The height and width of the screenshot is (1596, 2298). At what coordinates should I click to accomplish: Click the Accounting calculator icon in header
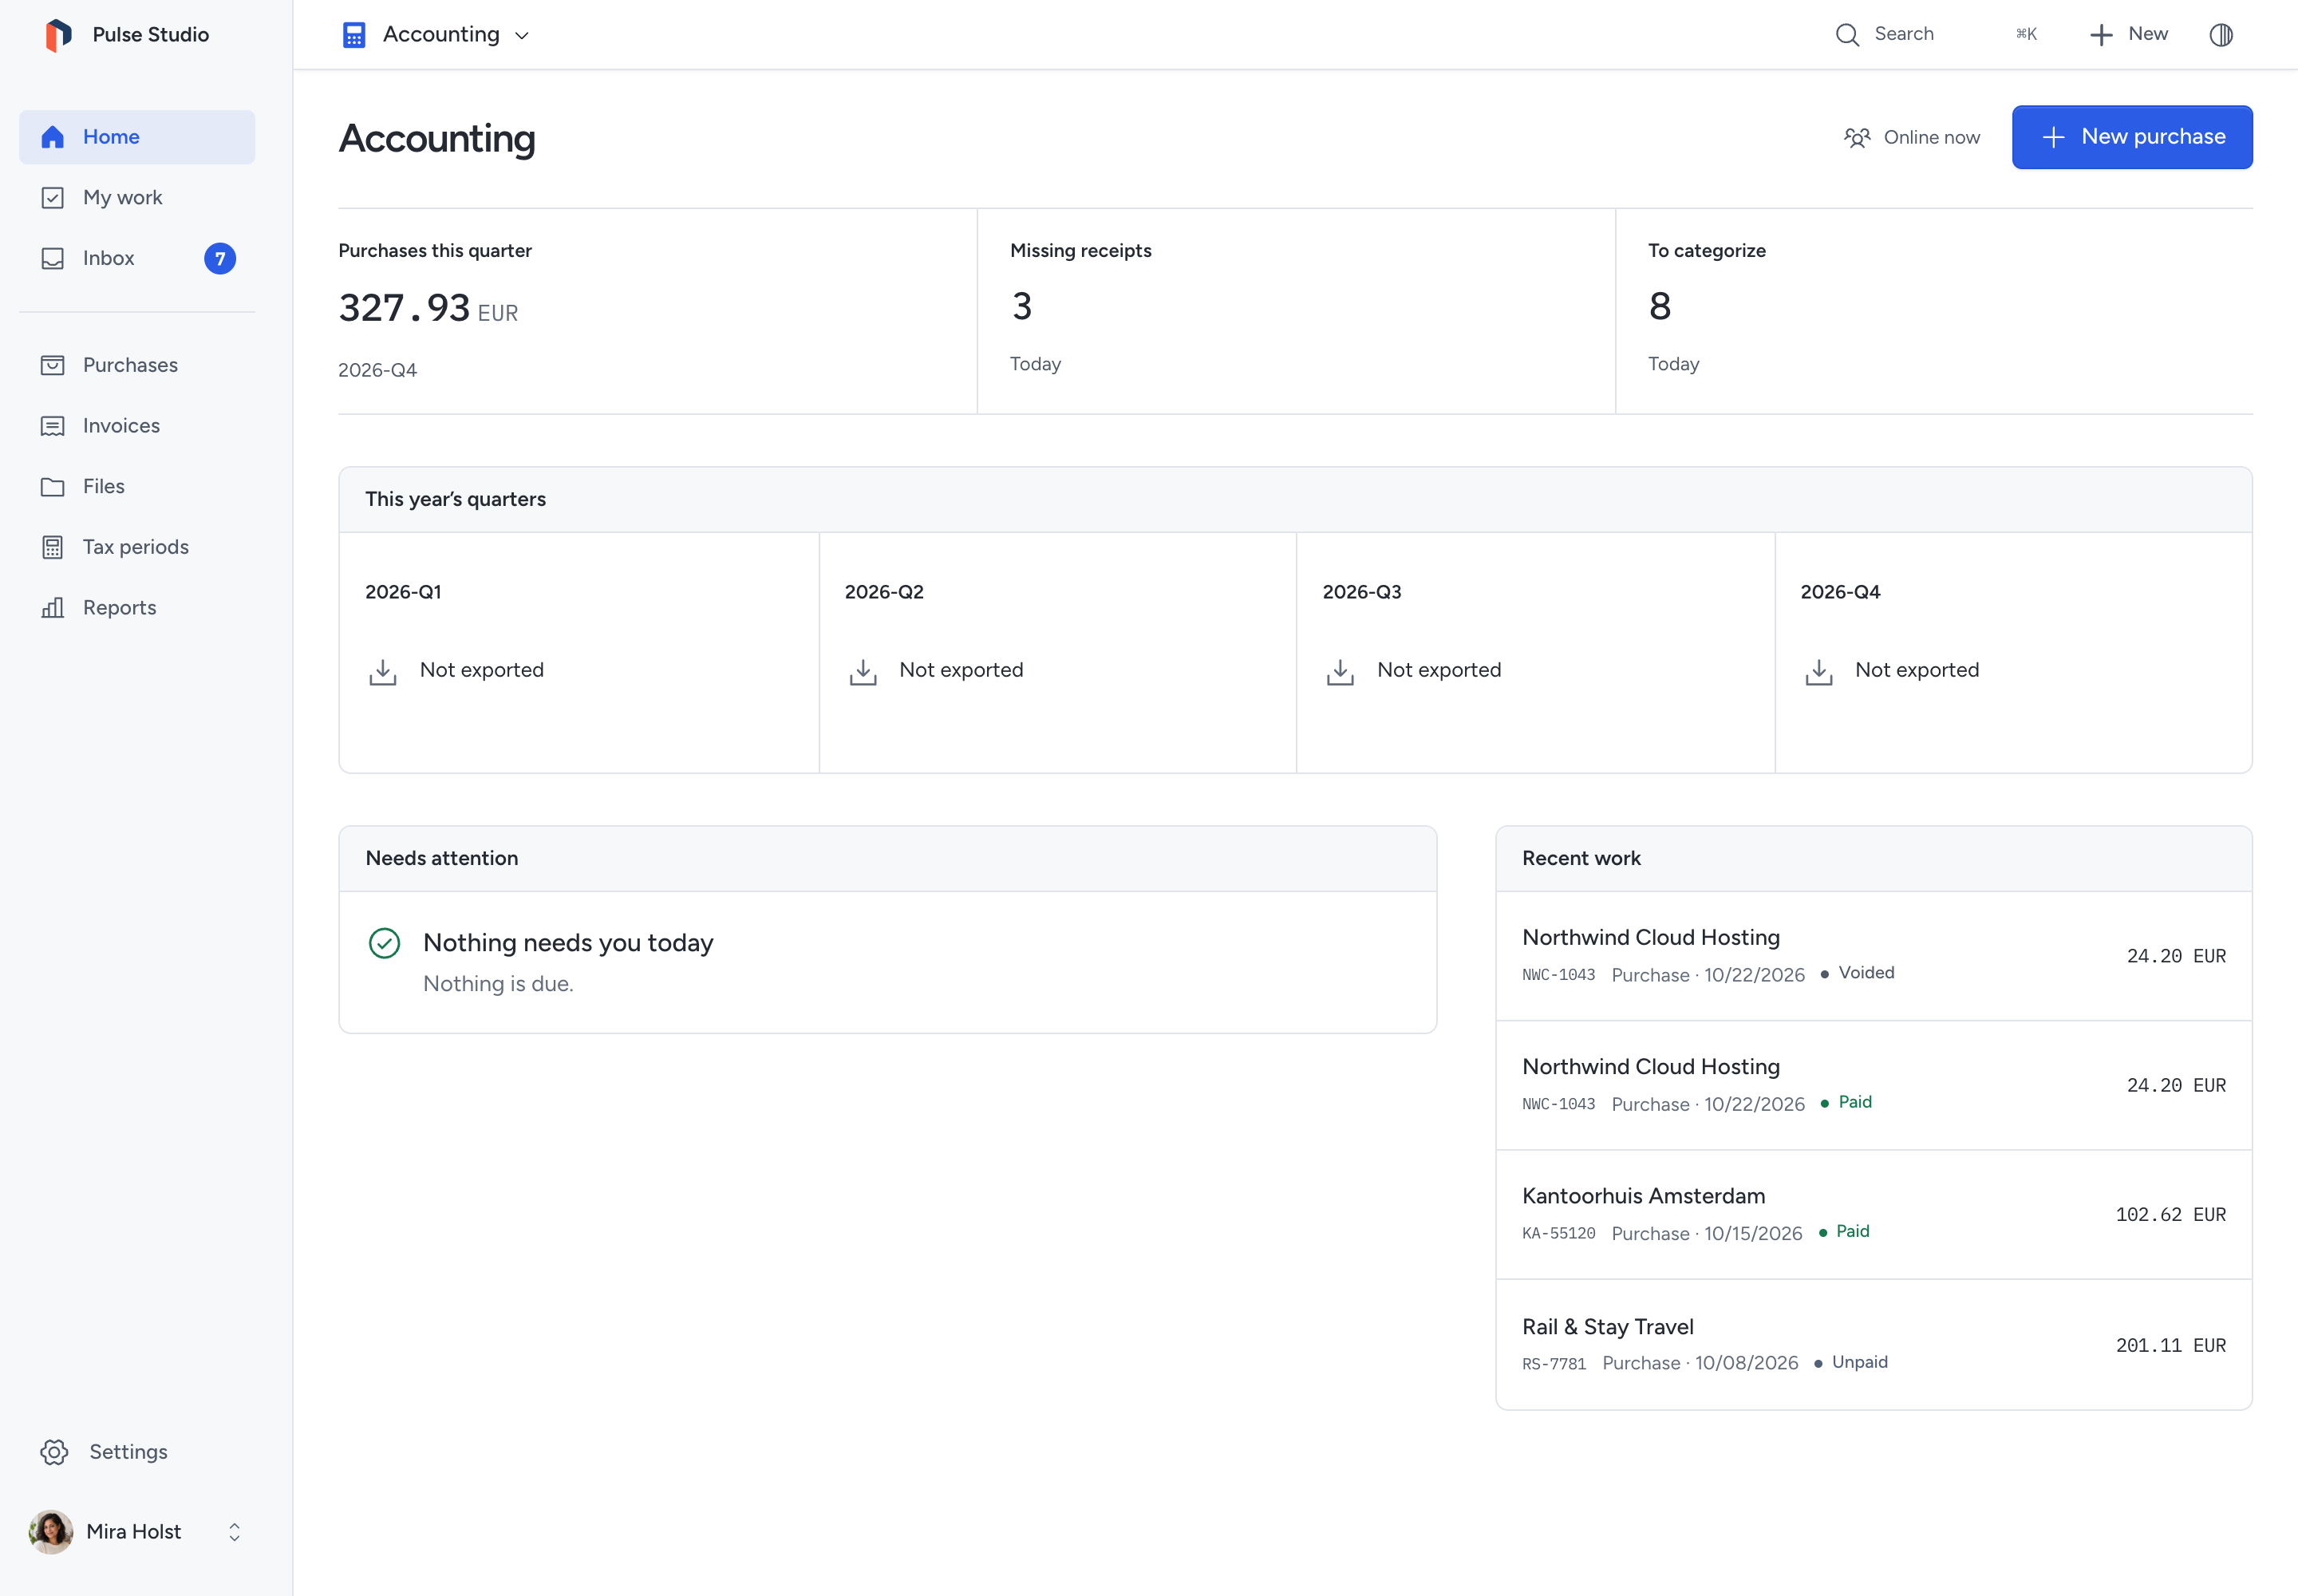tap(354, 35)
